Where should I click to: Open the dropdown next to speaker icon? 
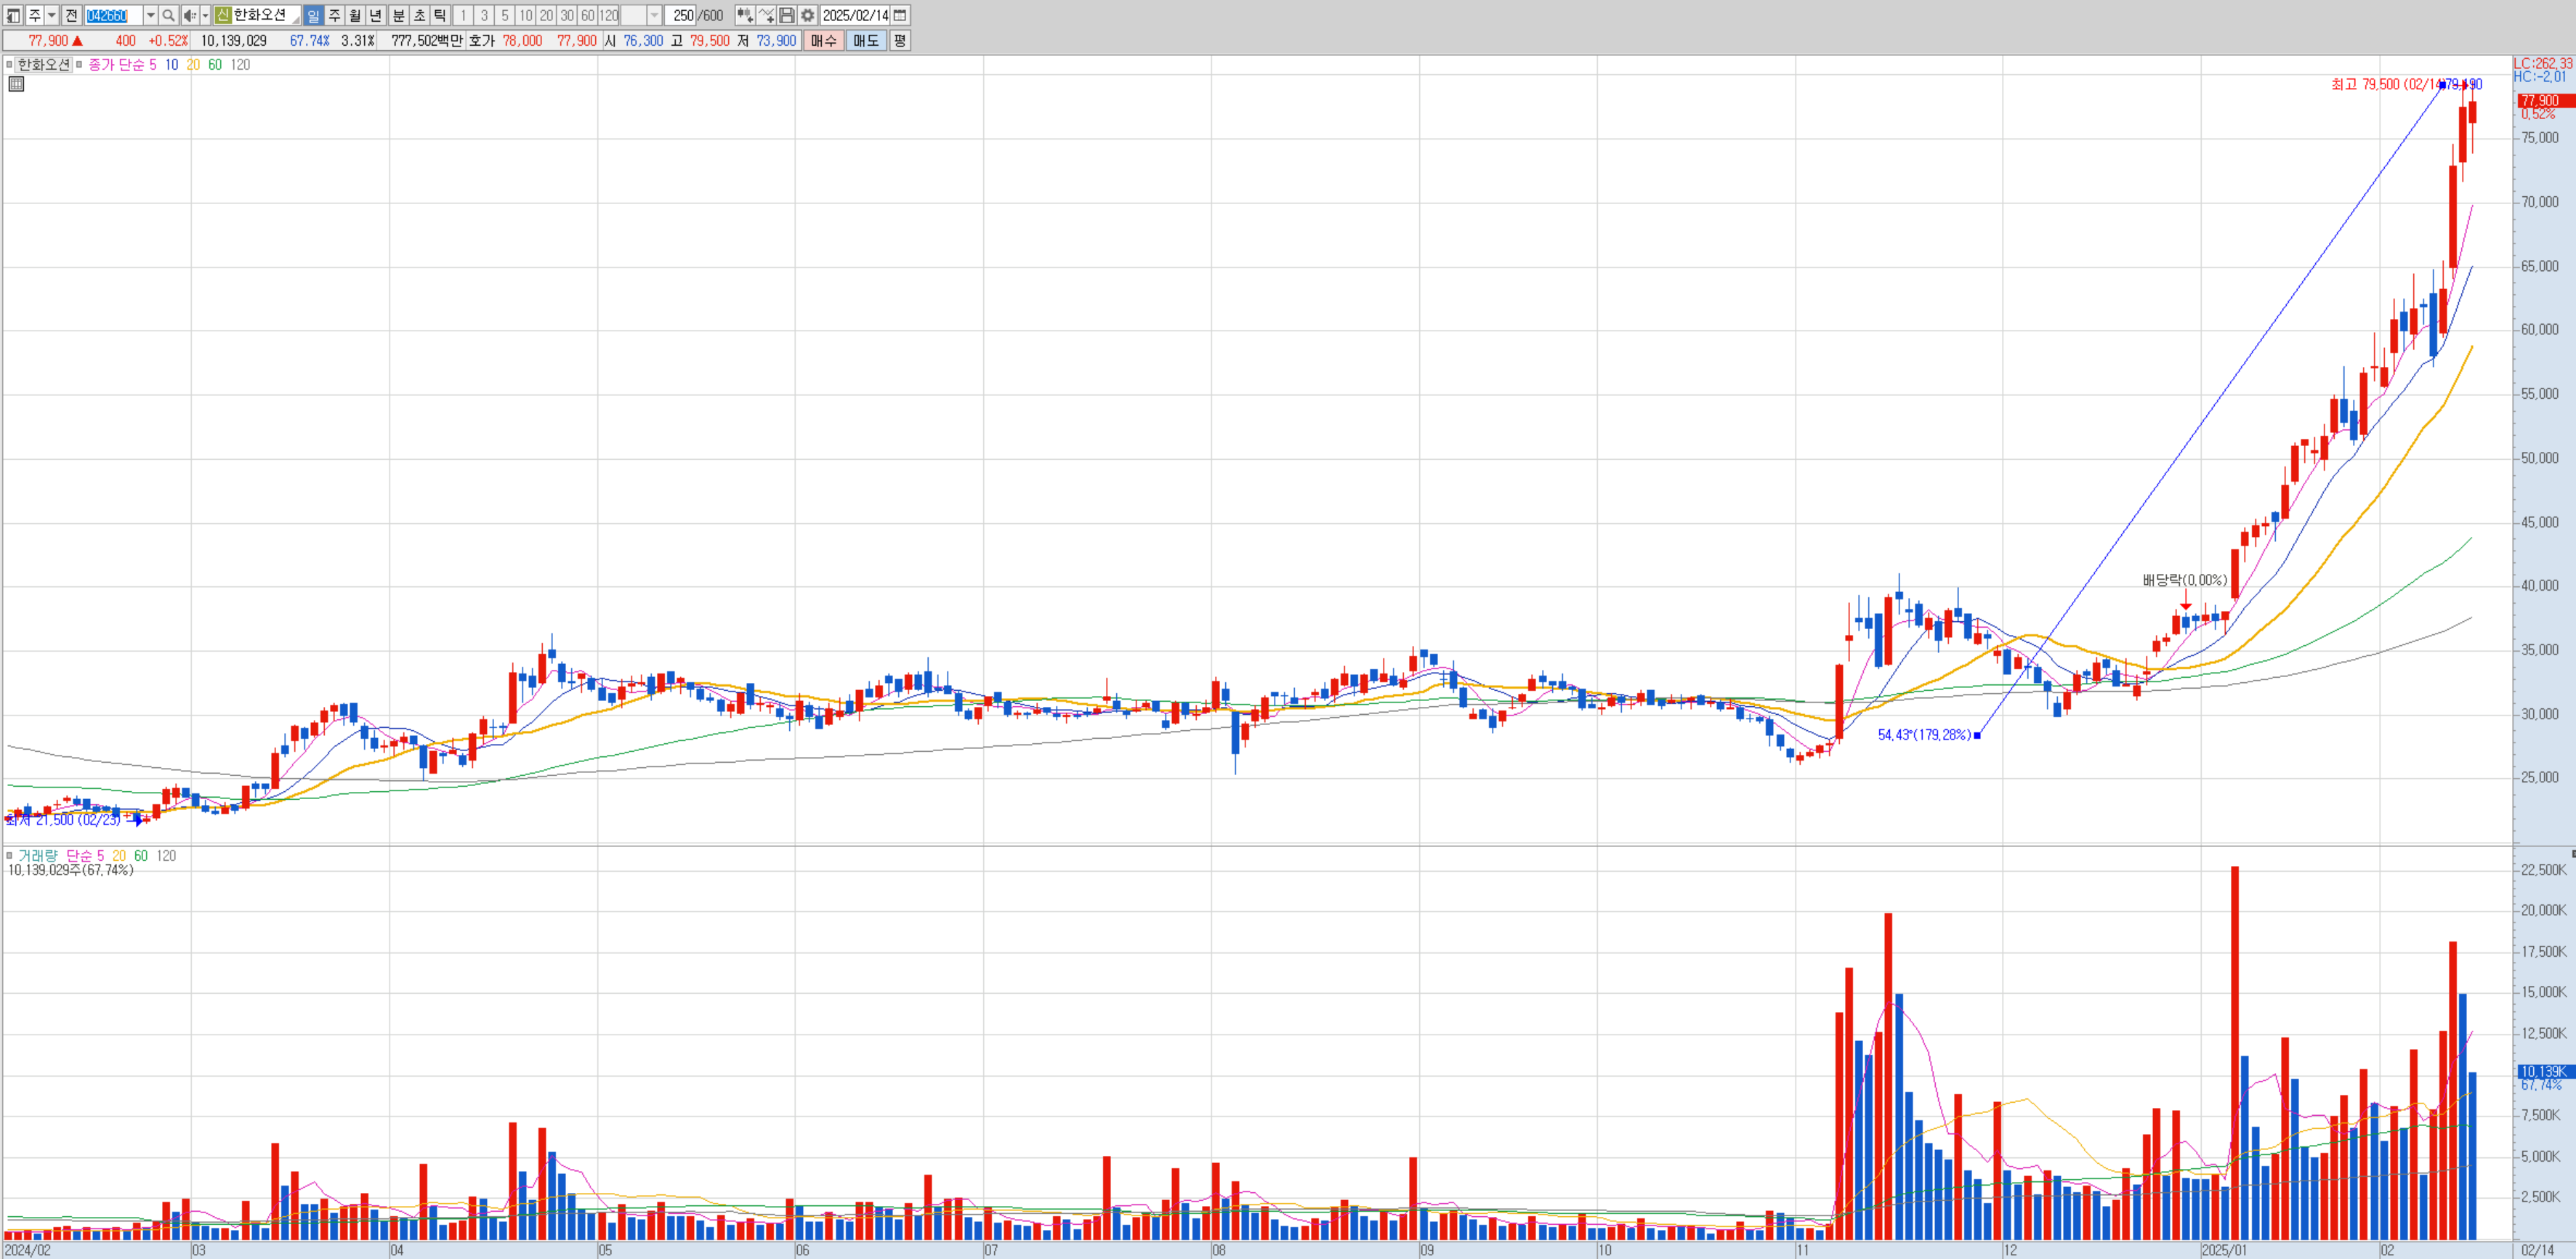(x=205, y=15)
